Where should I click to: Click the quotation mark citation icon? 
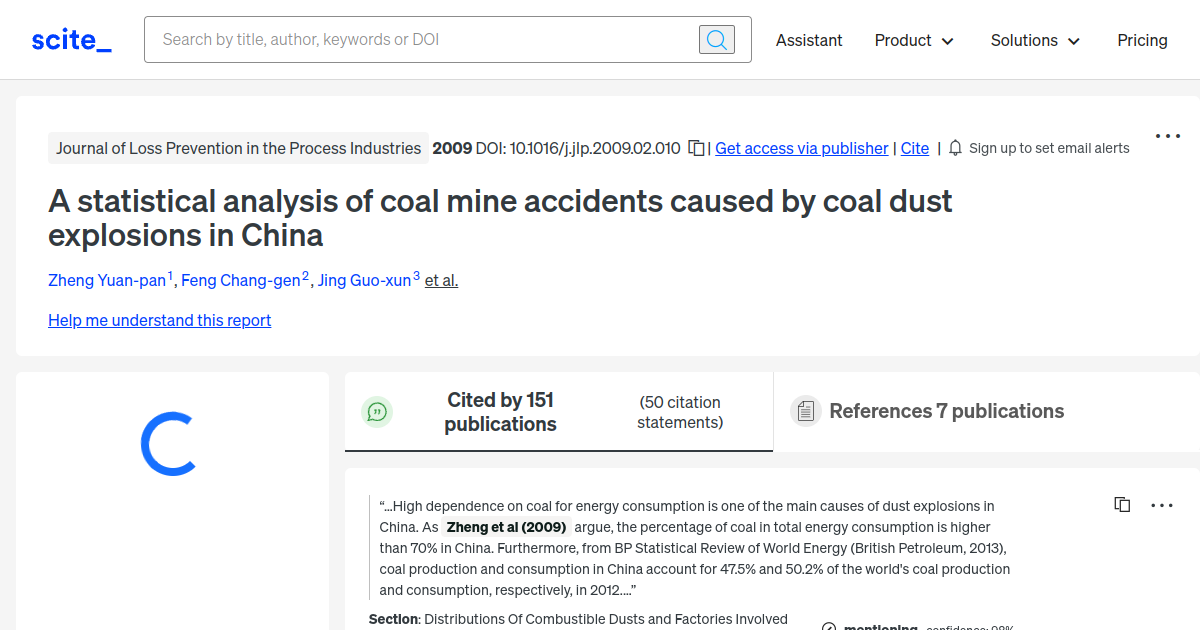click(377, 411)
